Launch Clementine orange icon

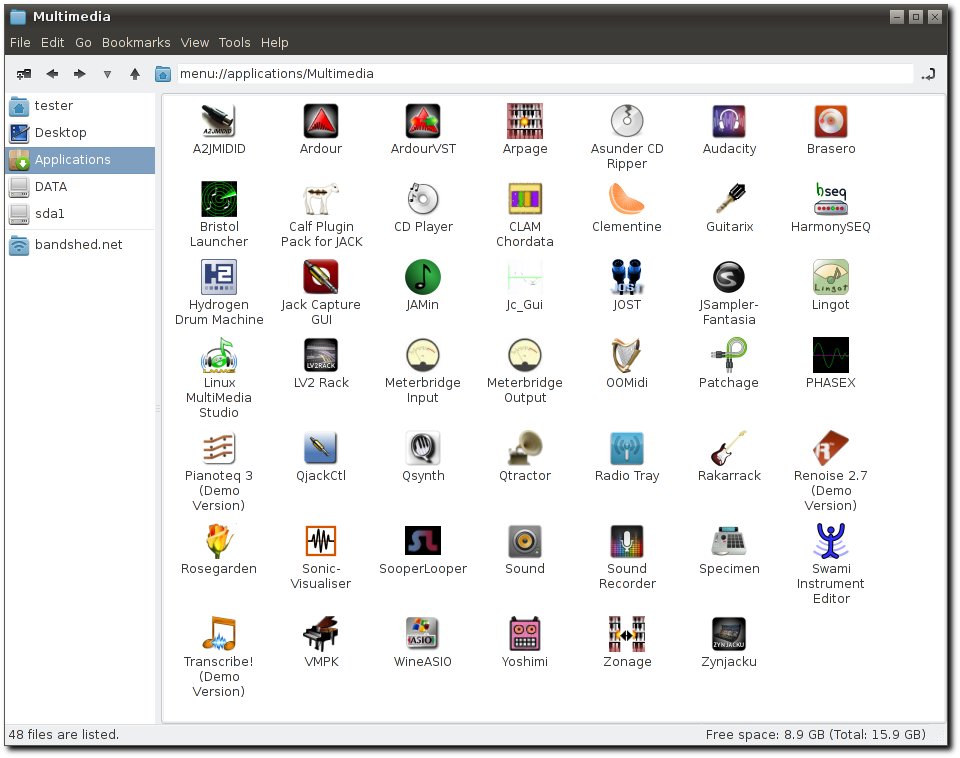tap(627, 199)
